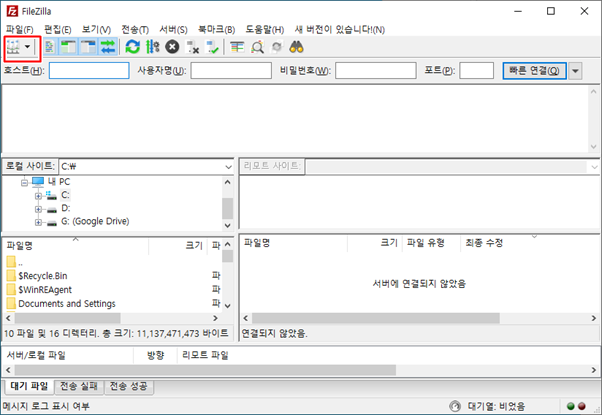Image resolution: width=602 pixels, height=415 pixels.
Task: Open the 도움말(H) menu
Action: pyautogui.click(x=265, y=30)
